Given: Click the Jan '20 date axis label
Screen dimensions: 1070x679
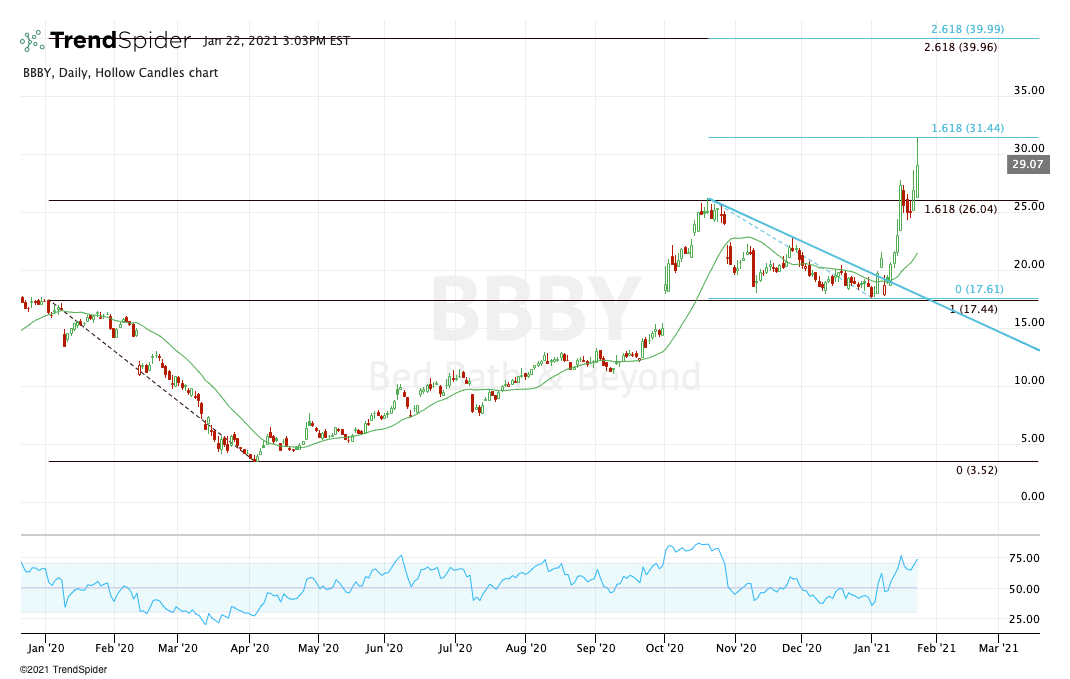Looking at the screenshot, I should [46, 648].
